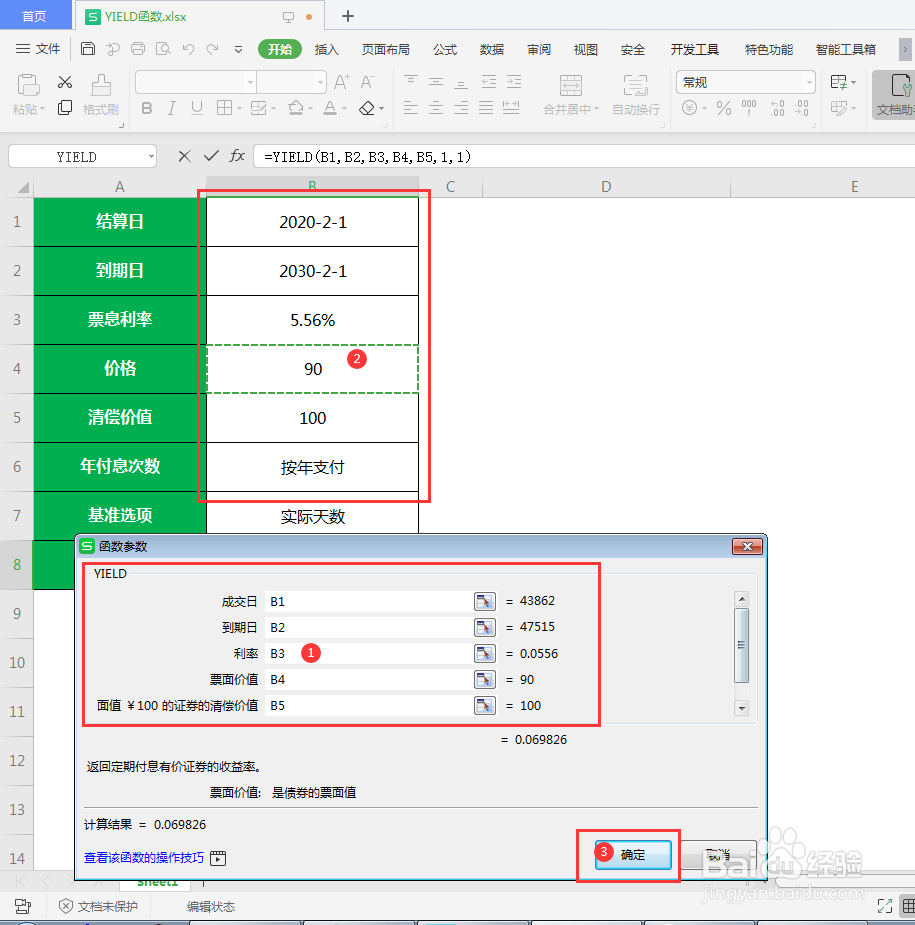Increase font size with A+ icon
Viewport: 915px width, 925px height.
click(x=342, y=82)
